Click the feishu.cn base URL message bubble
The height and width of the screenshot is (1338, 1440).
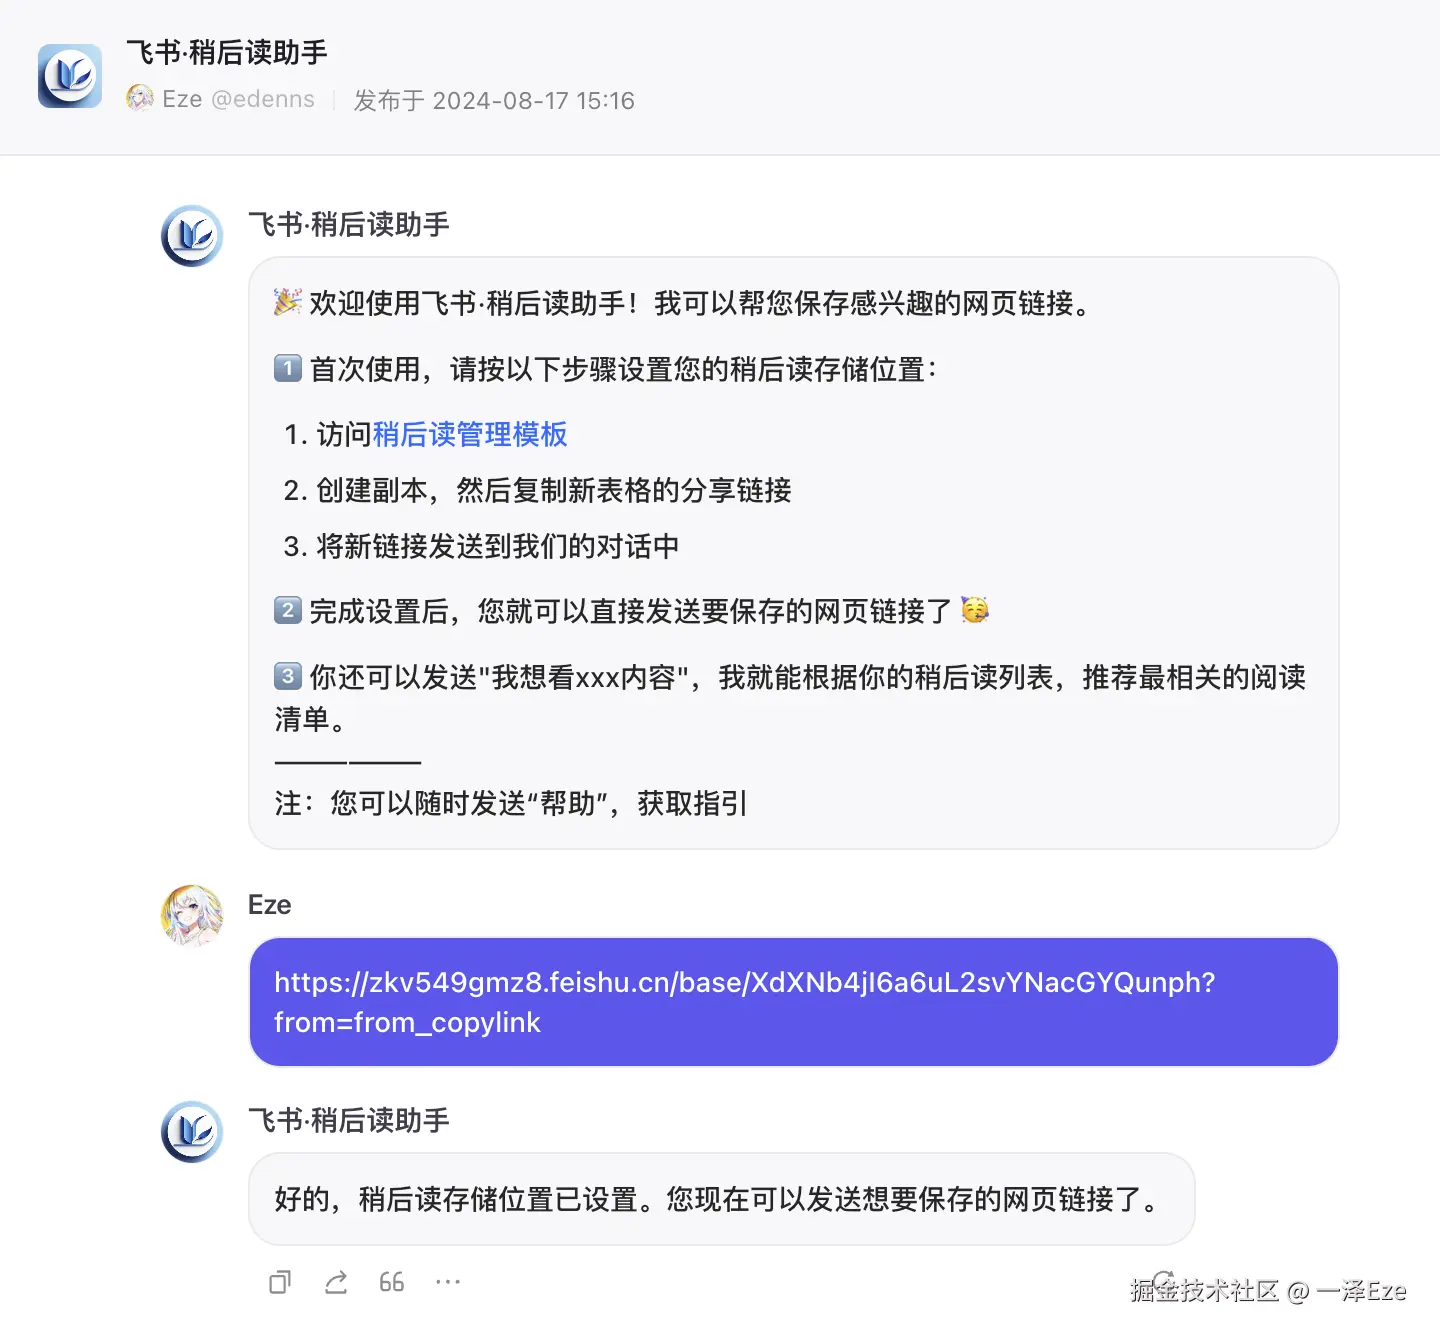point(794,1002)
